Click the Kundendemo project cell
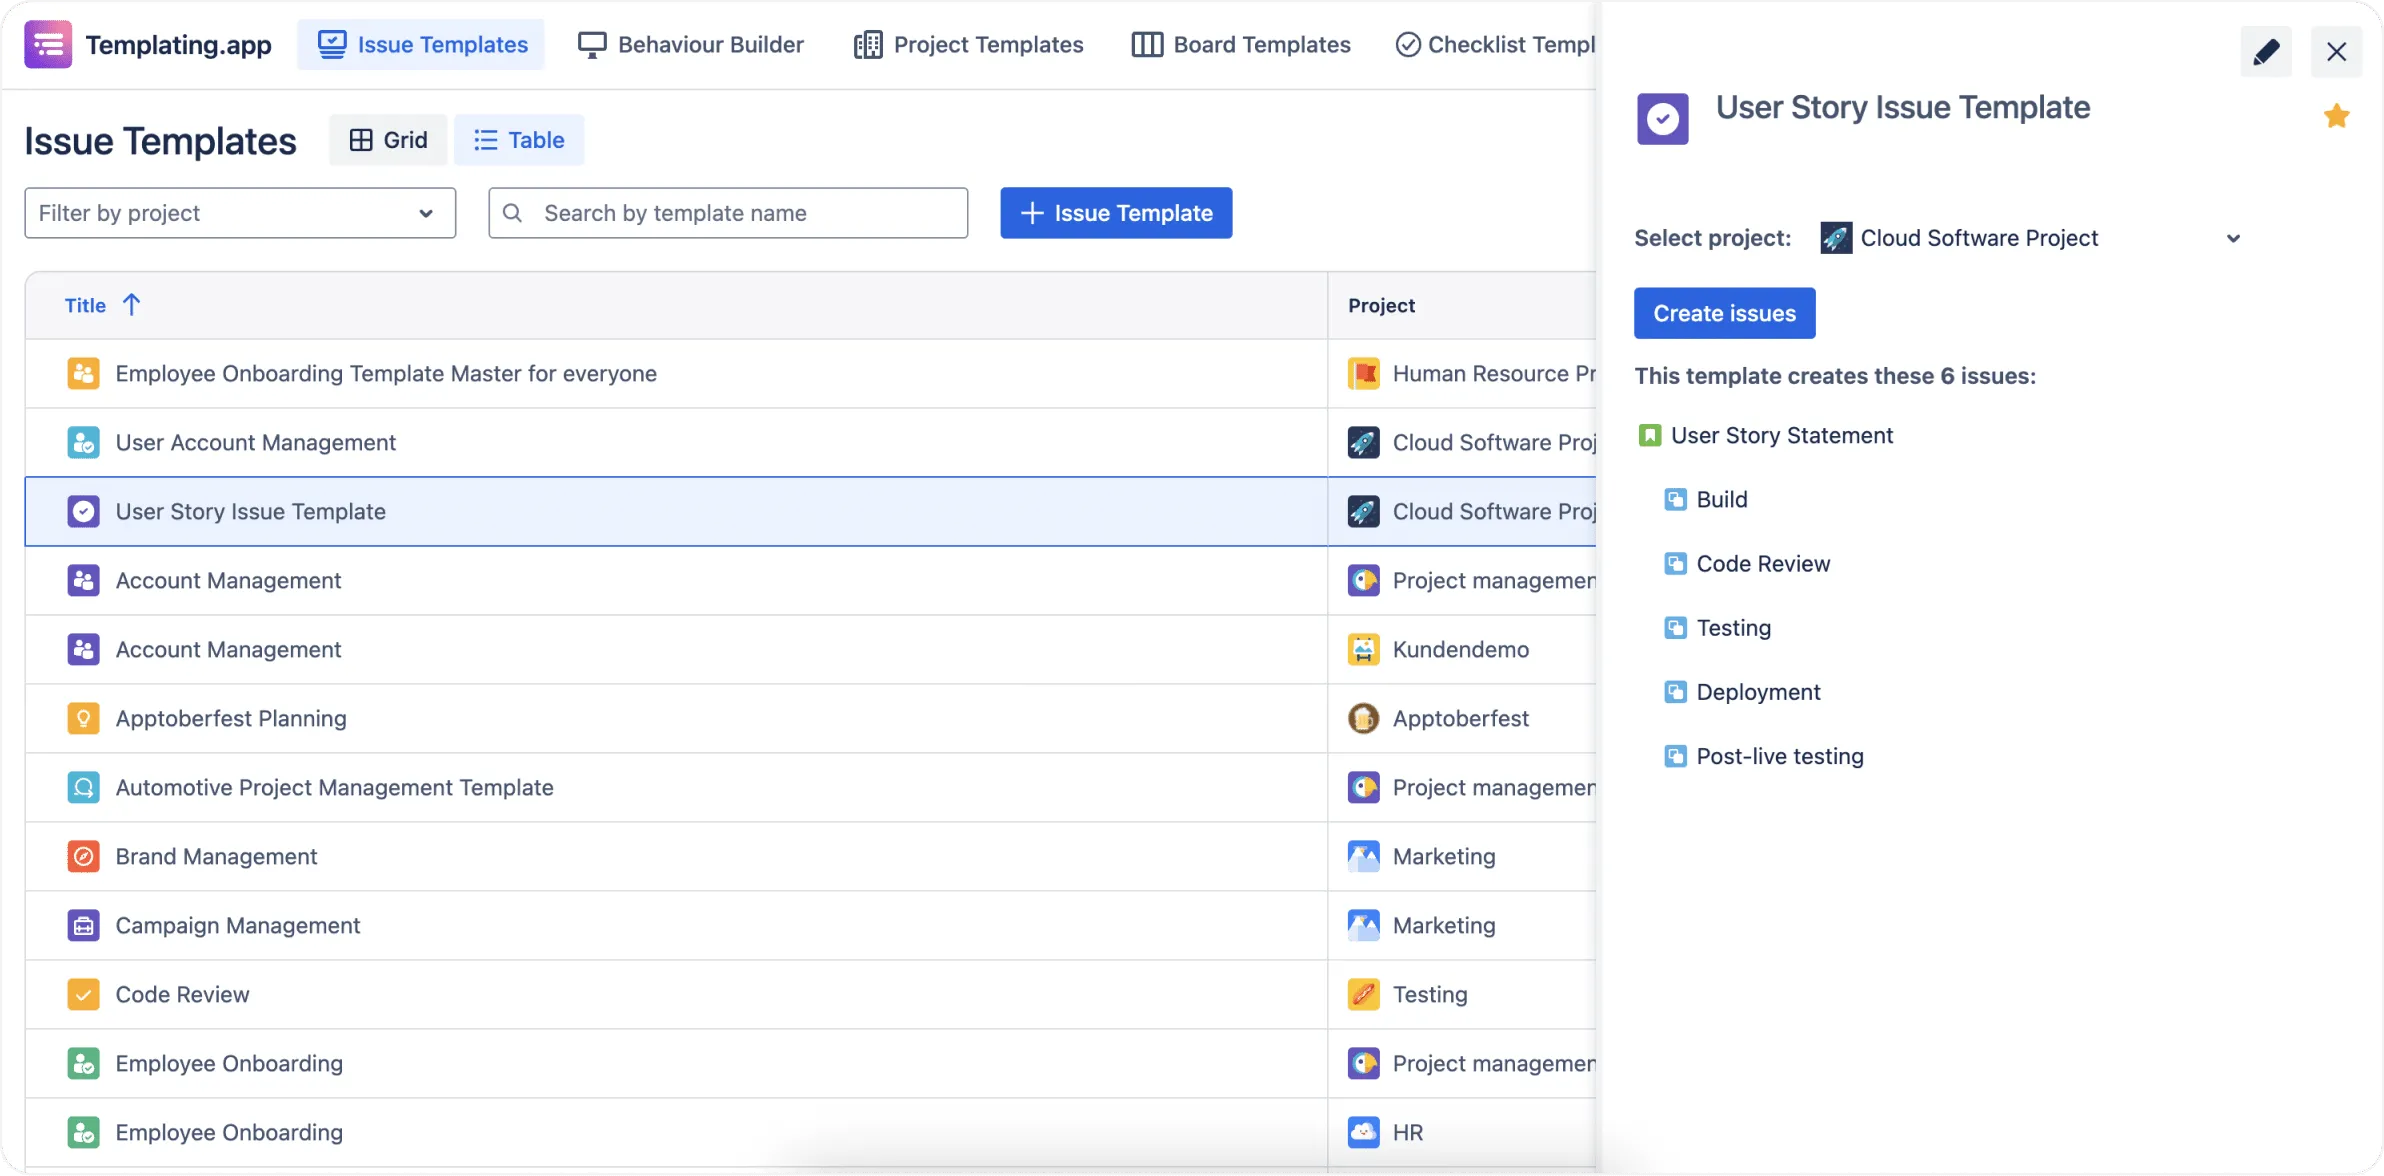 tap(1462, 649)
